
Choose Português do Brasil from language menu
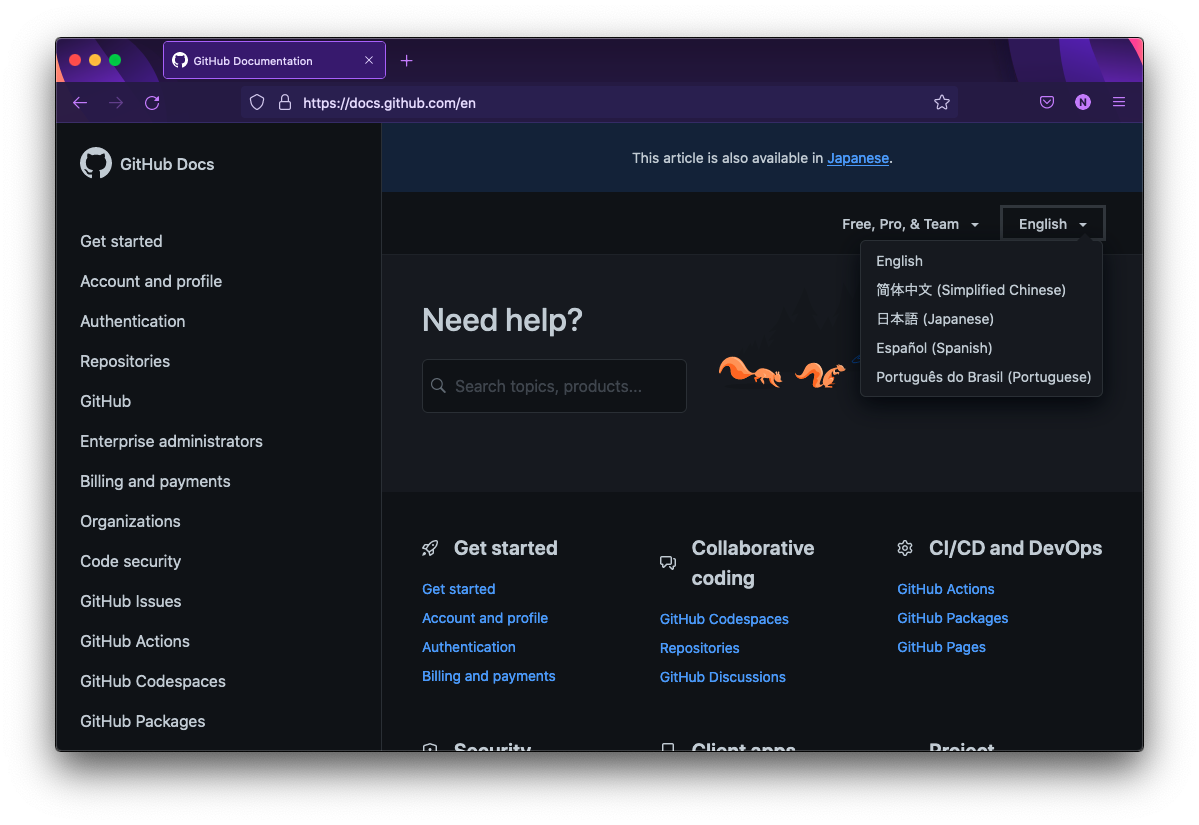point(983,377)
